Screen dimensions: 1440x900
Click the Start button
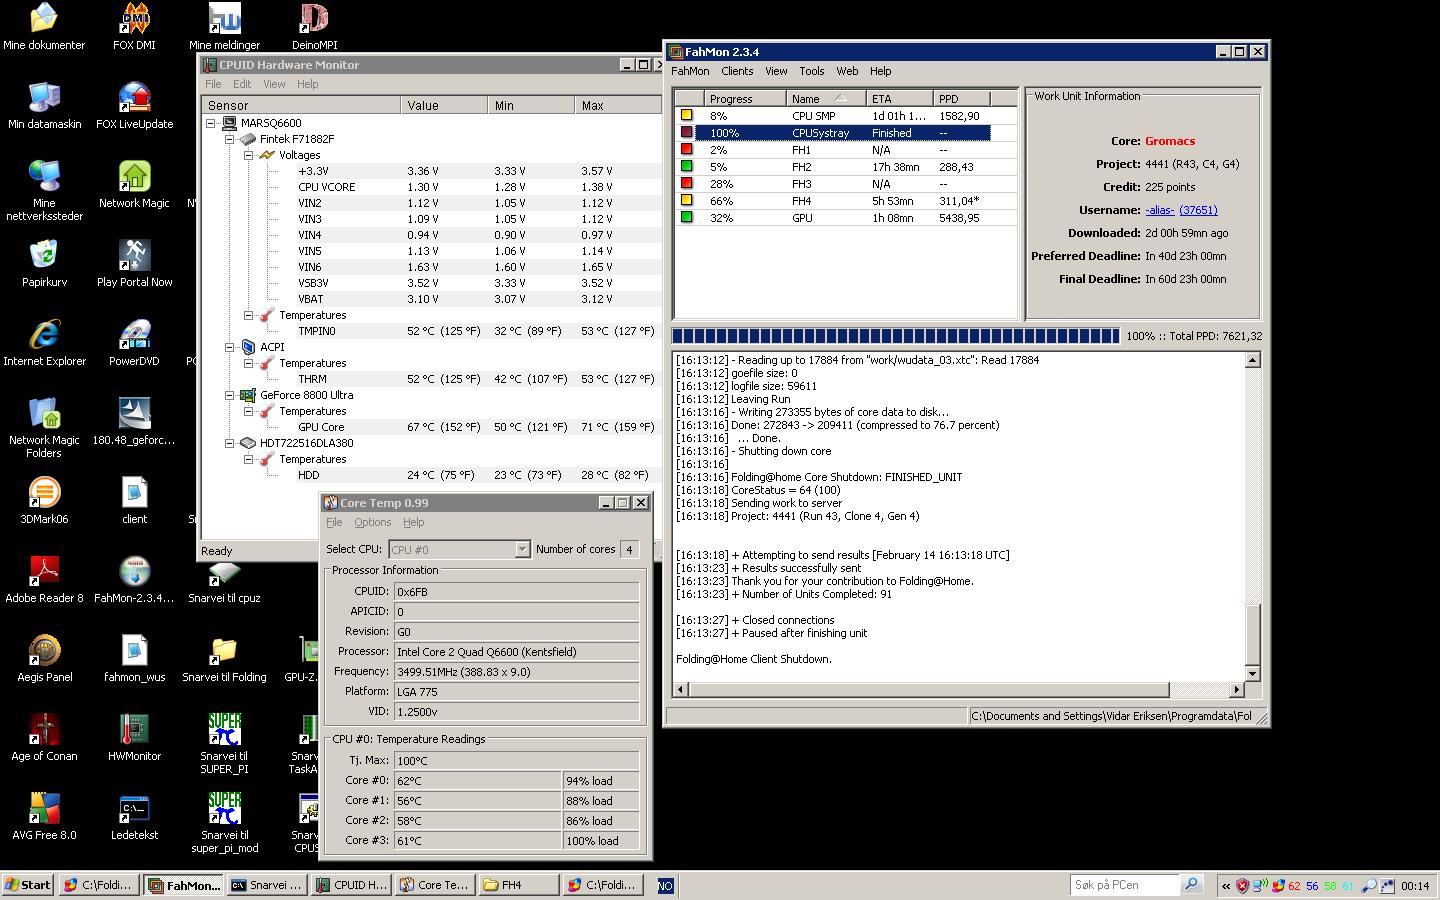click(28, 885)
